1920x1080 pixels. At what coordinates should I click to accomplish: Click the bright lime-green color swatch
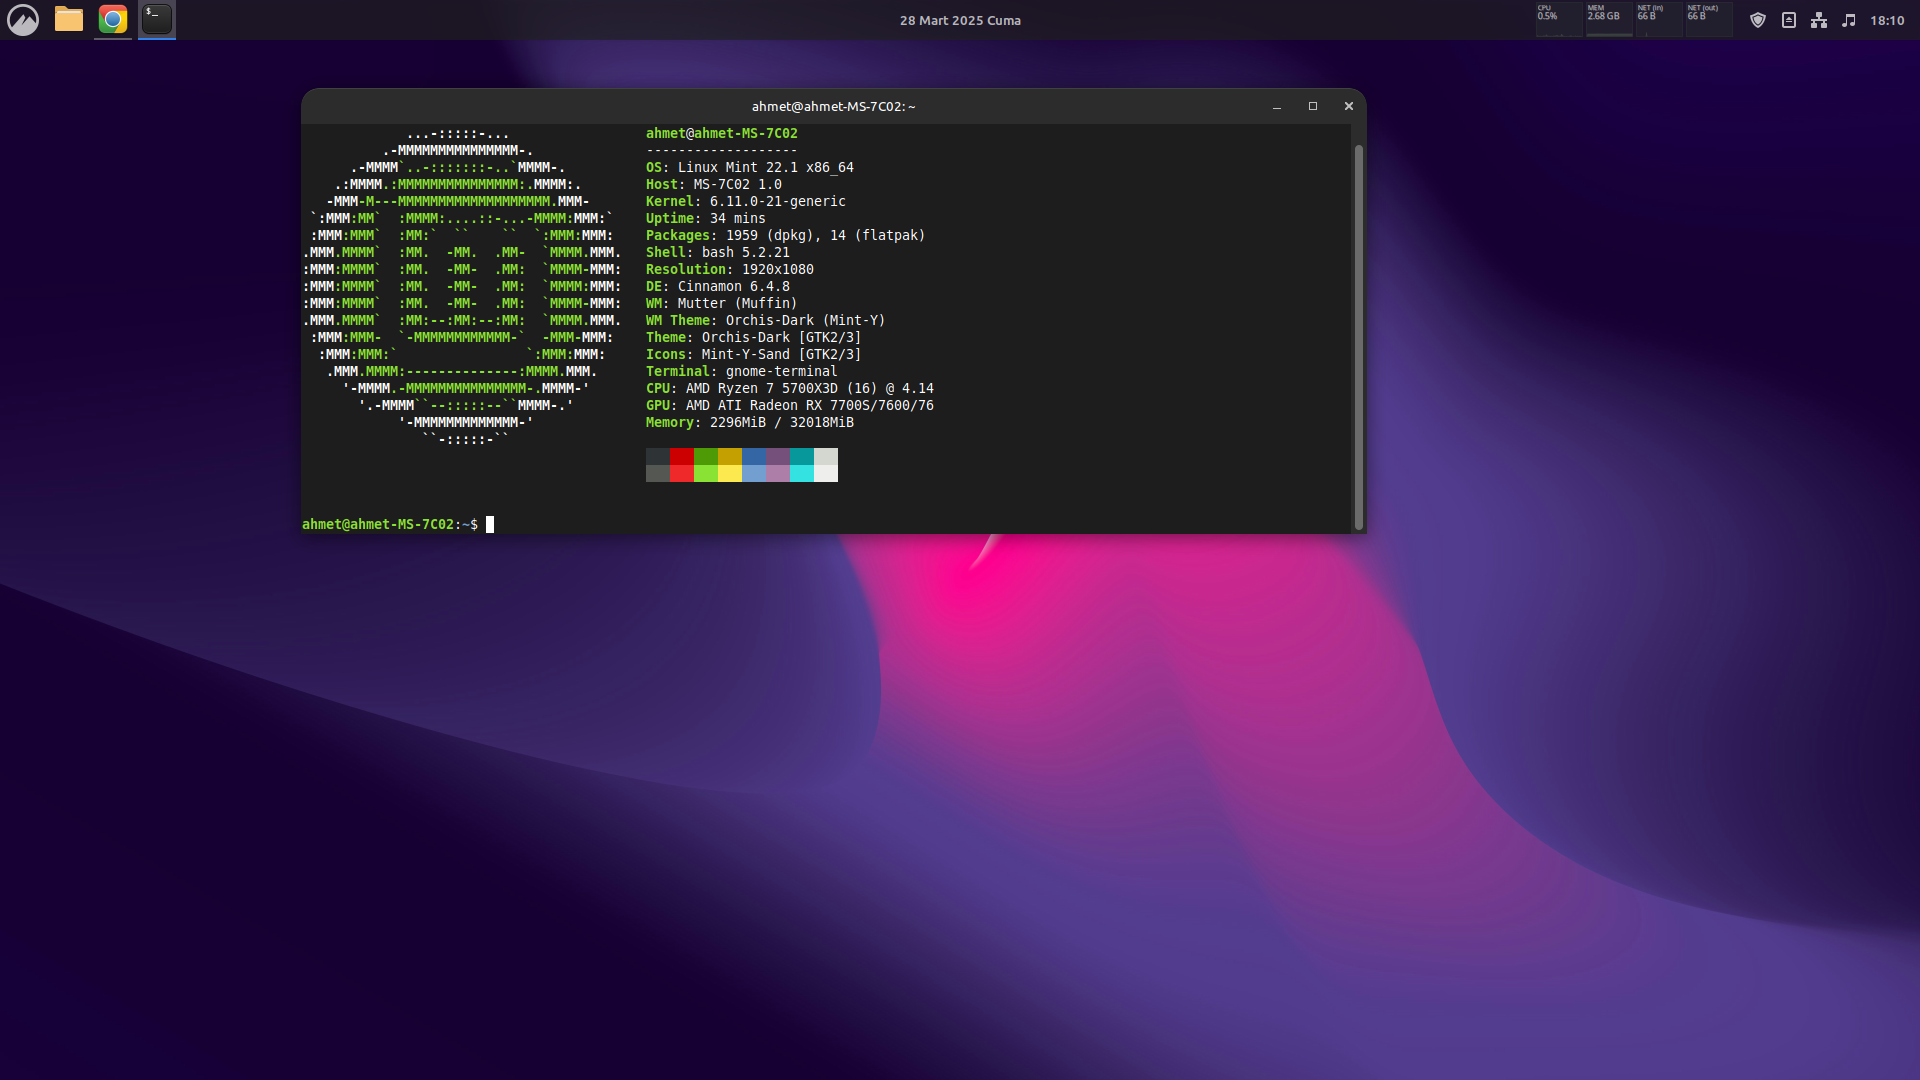[706, 474]
